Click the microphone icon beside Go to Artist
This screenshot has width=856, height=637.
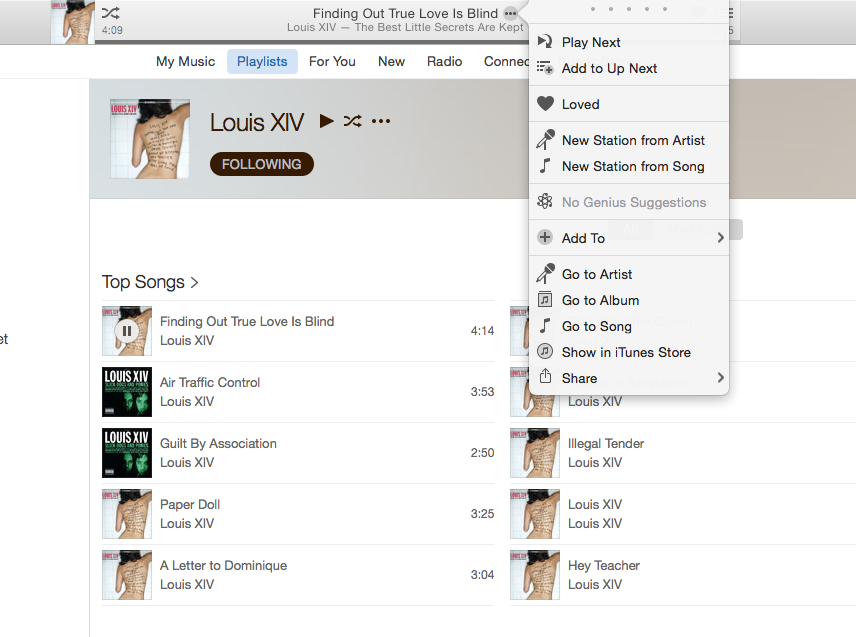pos(545,273)
